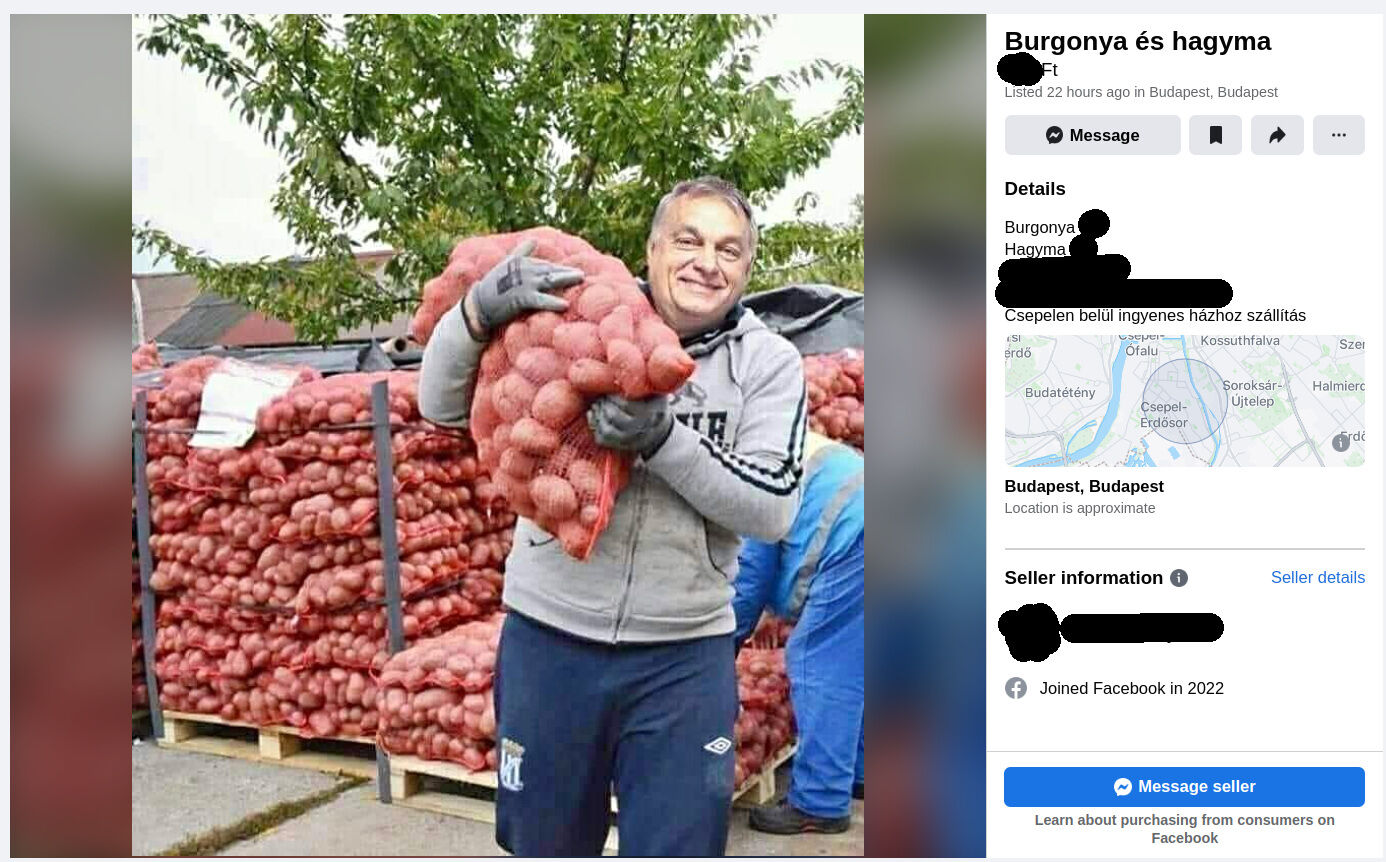Open the potato listing photo
Image resolution: width=1386 pixels, height=862 pixels.
498,435
